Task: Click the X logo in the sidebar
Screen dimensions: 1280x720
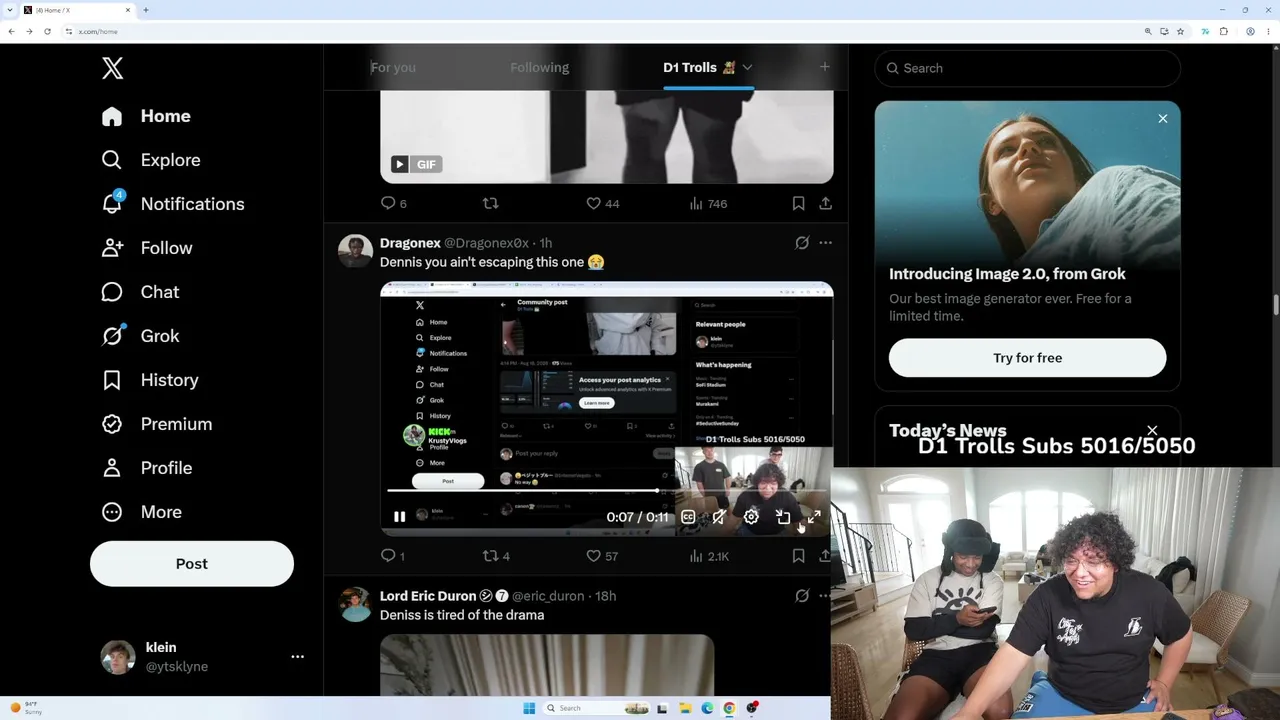Action: (112, 68)
